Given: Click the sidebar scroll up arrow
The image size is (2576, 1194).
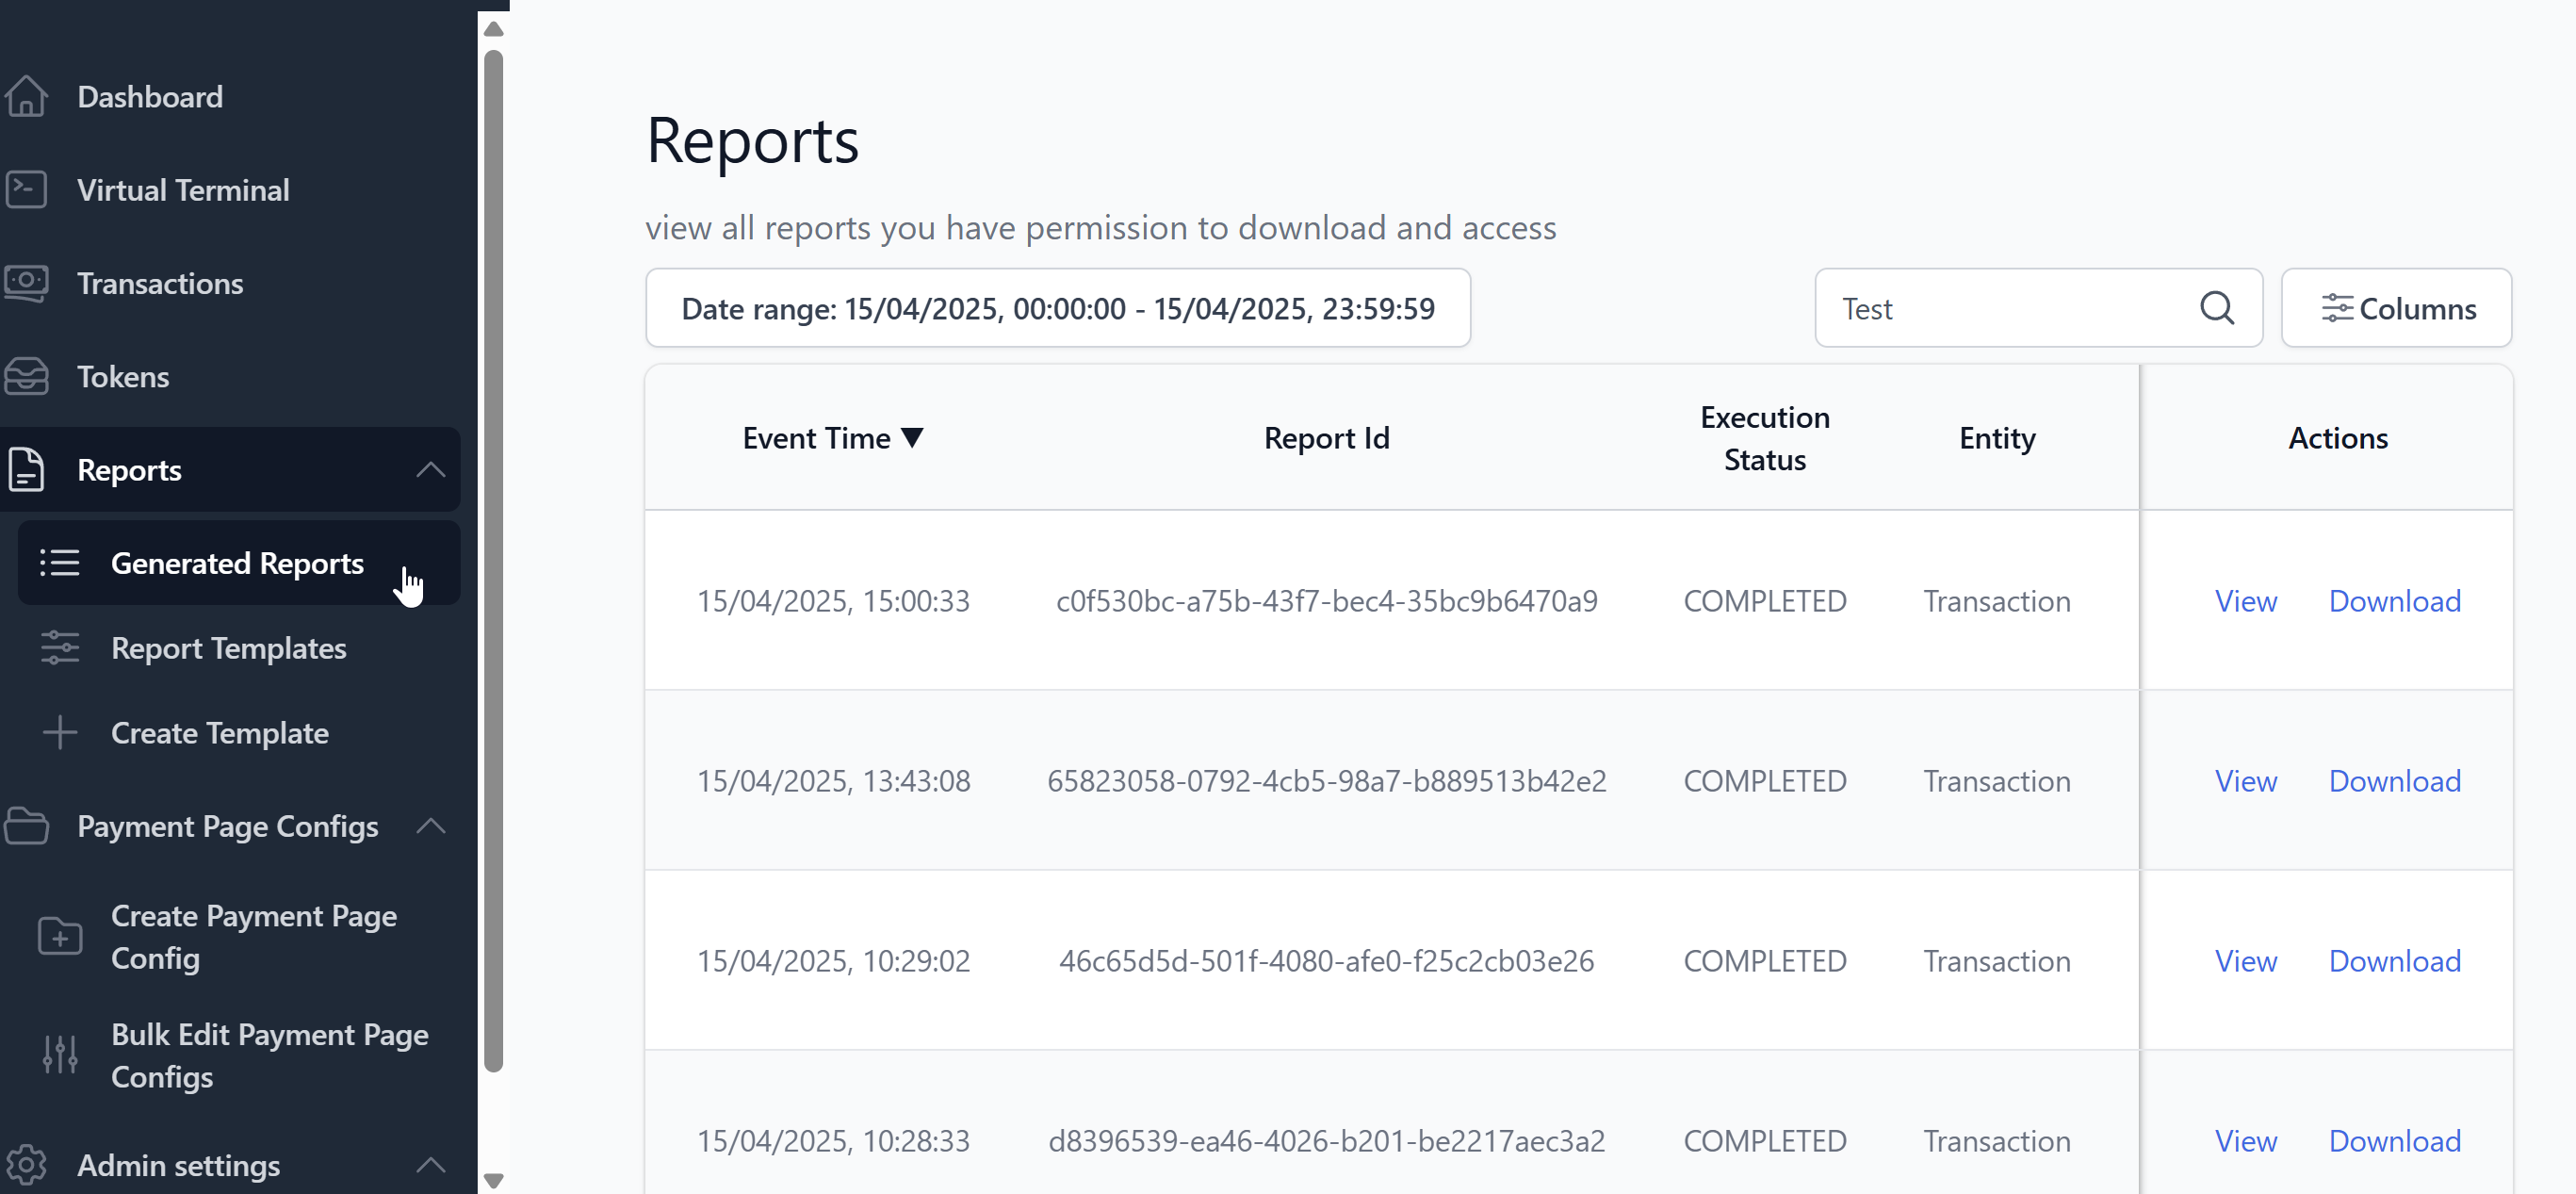Looking at the screenshot, I should coord(493,28).
